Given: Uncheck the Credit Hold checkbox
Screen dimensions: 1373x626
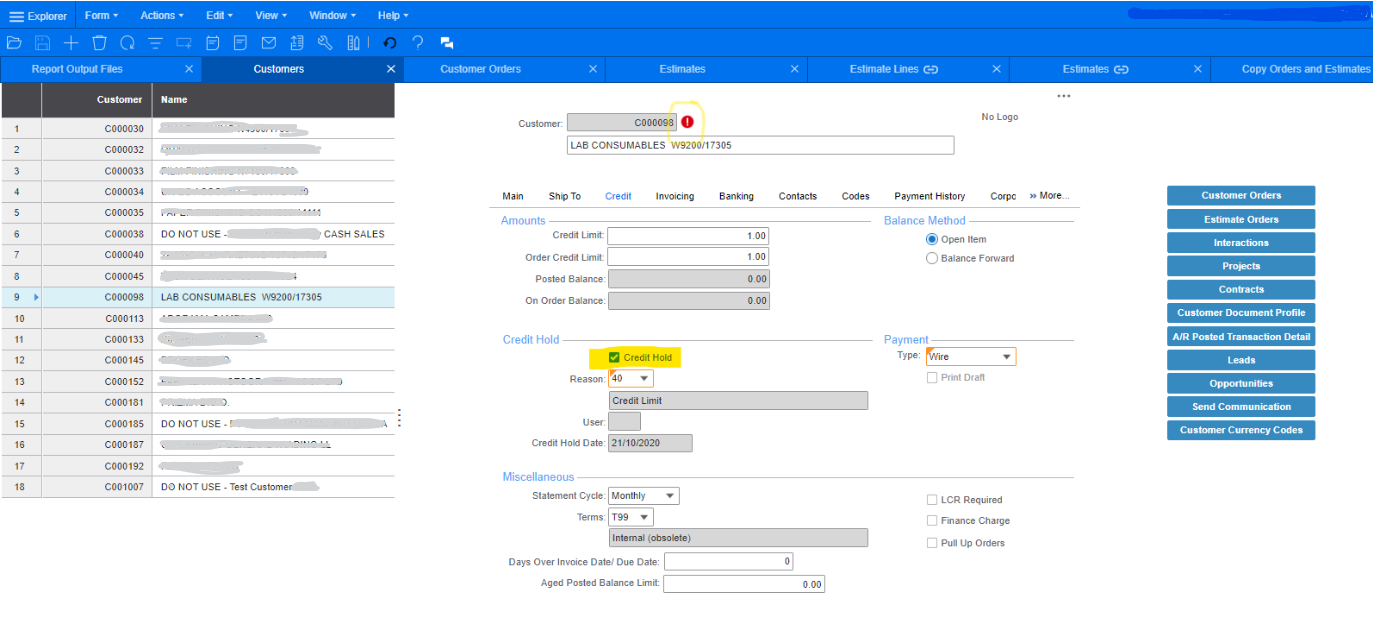Looking at the screenshot, I should pos(614,358).
